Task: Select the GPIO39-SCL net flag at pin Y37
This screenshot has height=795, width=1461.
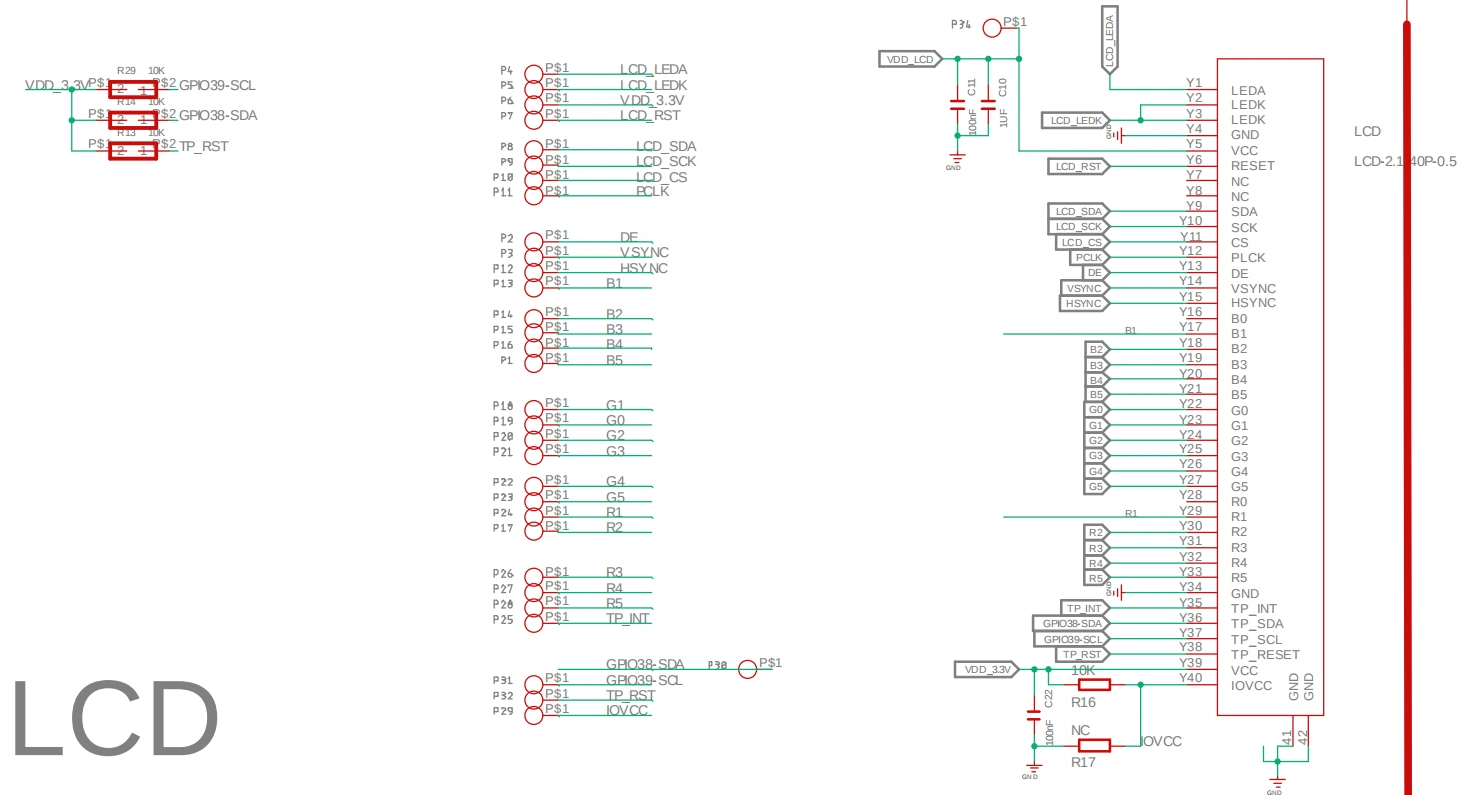Action: (x=1072, y=640)
